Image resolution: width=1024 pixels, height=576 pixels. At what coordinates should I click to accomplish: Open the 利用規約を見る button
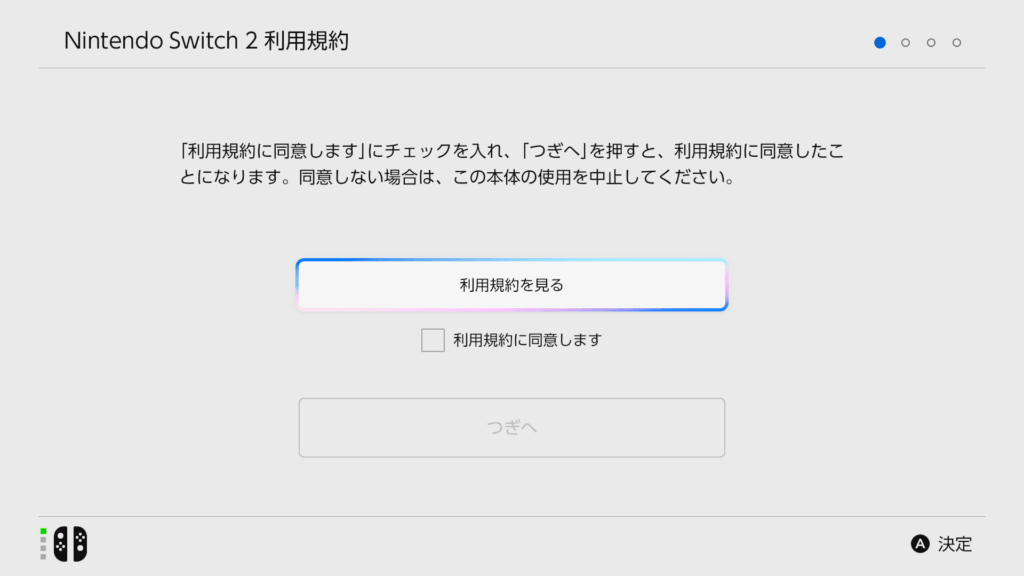(512, 285)
